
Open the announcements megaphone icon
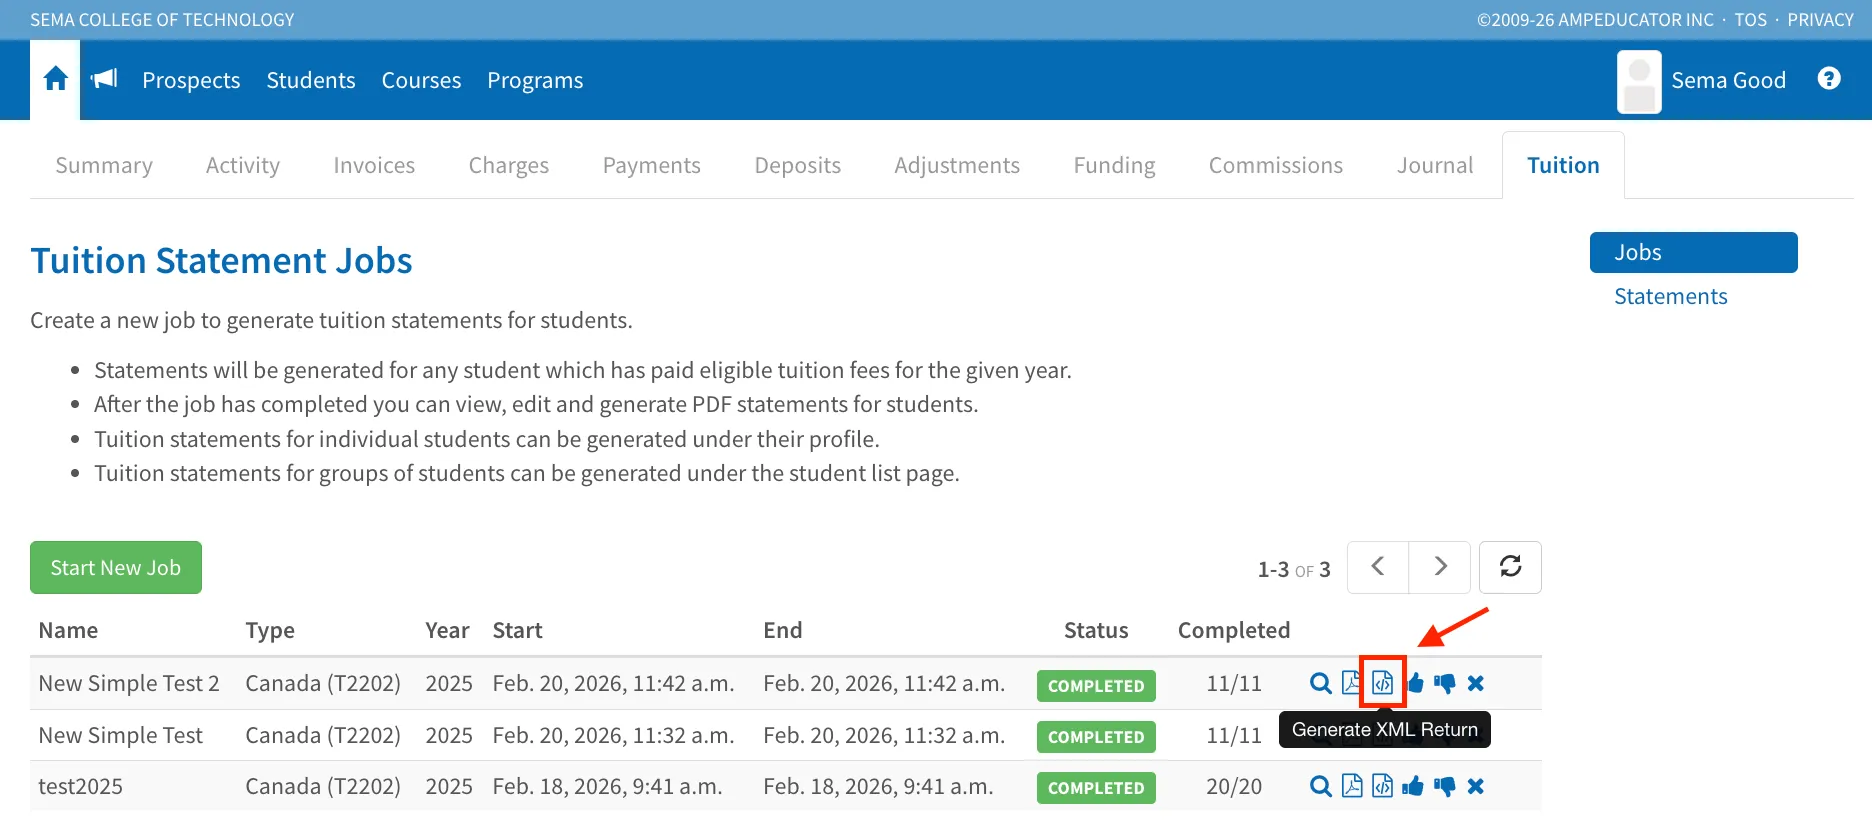pyautogui.click(x=105, y=79)
